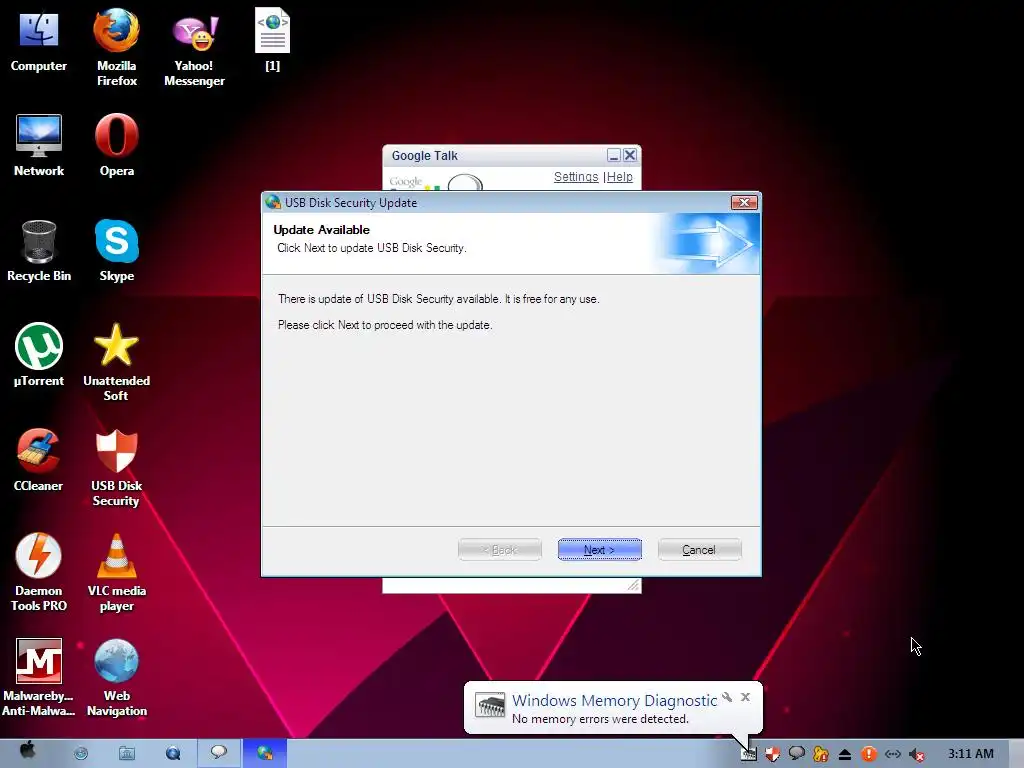Open the Web Navigation globe icon
This screenshot has height=768, width=1024.
[116, 678]
